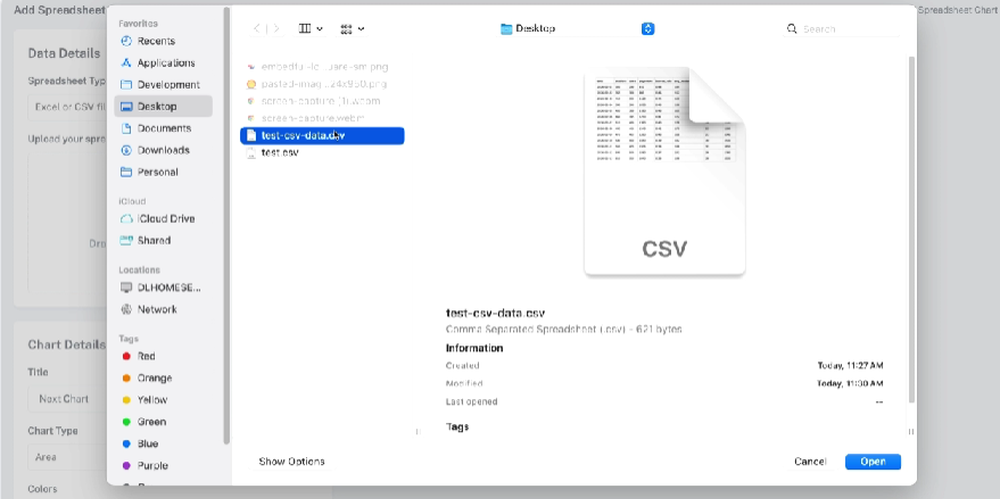The width and height of the screenshot is (1000, 499).
Task: Select the embedful png file row
Action: pyautogui.click(x=322, y=66)
